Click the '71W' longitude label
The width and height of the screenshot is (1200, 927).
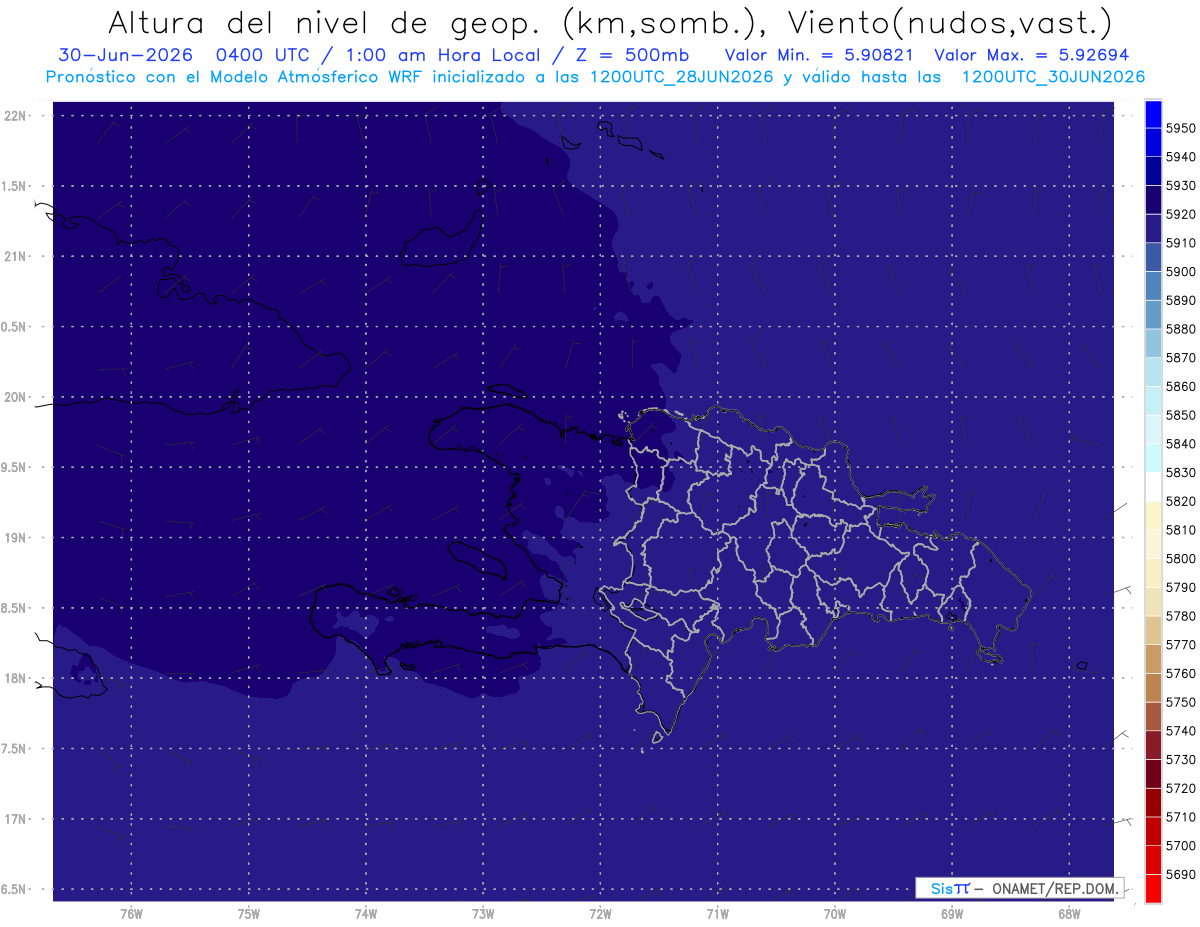coord(717,914)
